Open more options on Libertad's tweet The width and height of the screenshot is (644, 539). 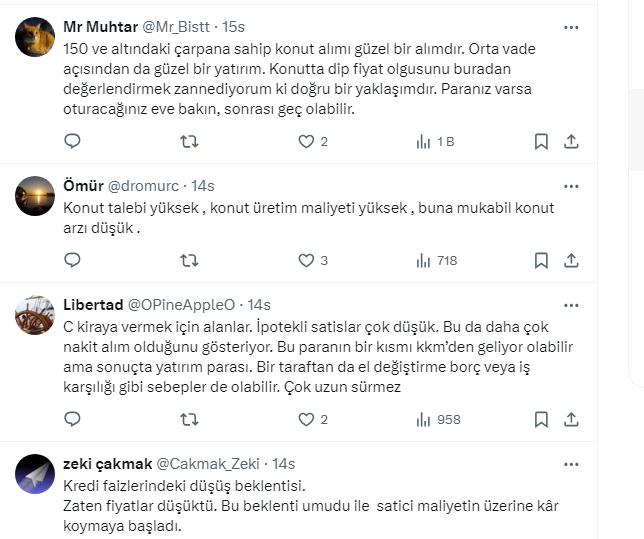570,304
